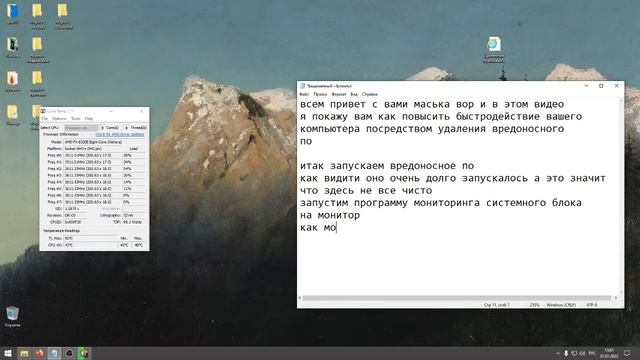Open Core Temp's Tools menu
Screen dimensions: 640x360
coord(76,119)
